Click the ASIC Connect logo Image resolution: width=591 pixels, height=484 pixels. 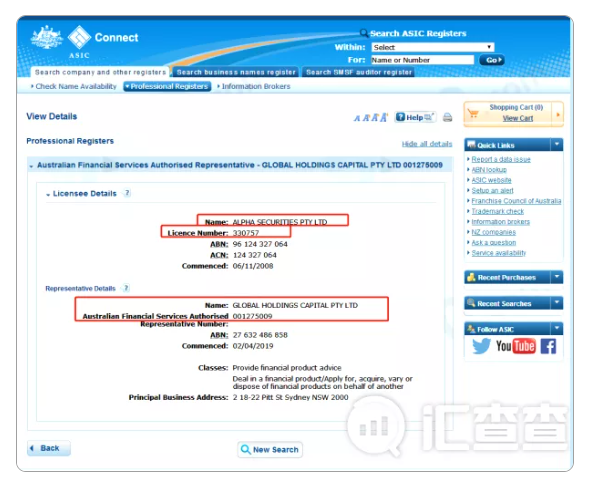103,41
